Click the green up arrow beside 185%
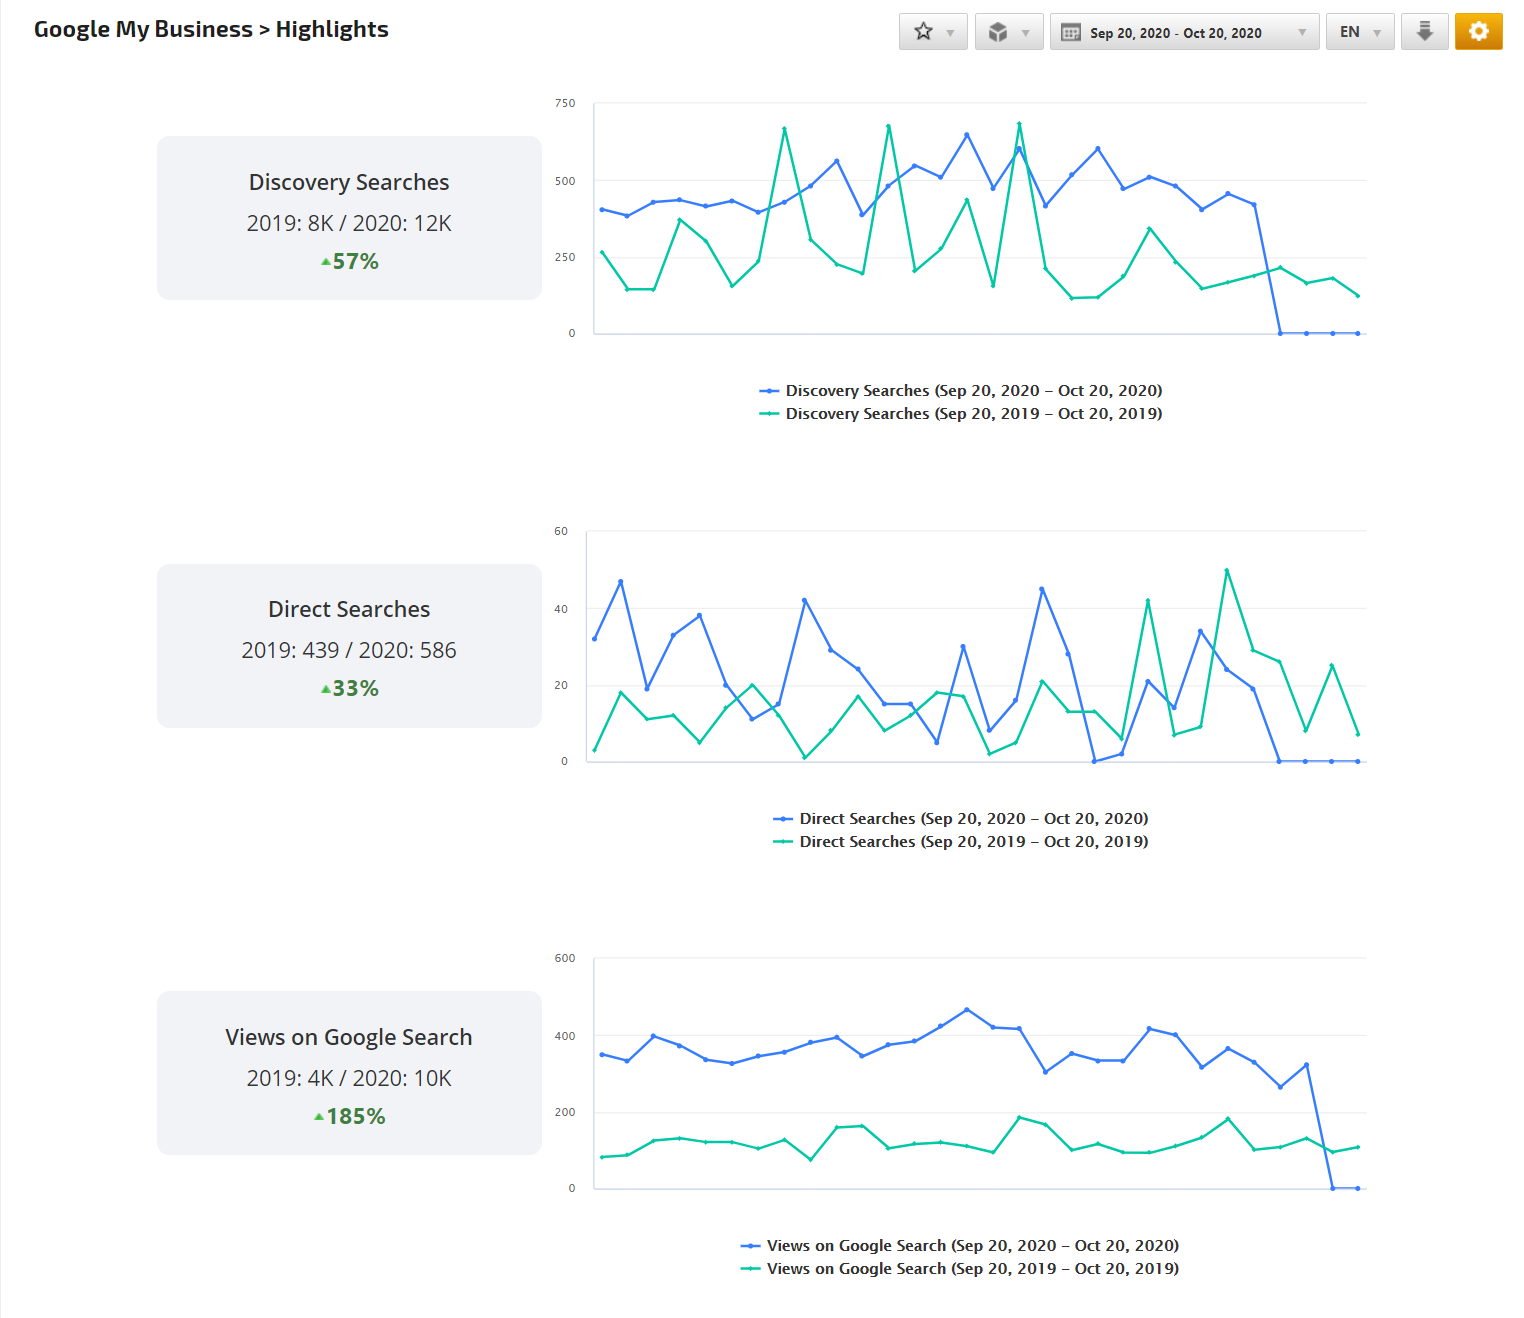 click(319, 1117)
